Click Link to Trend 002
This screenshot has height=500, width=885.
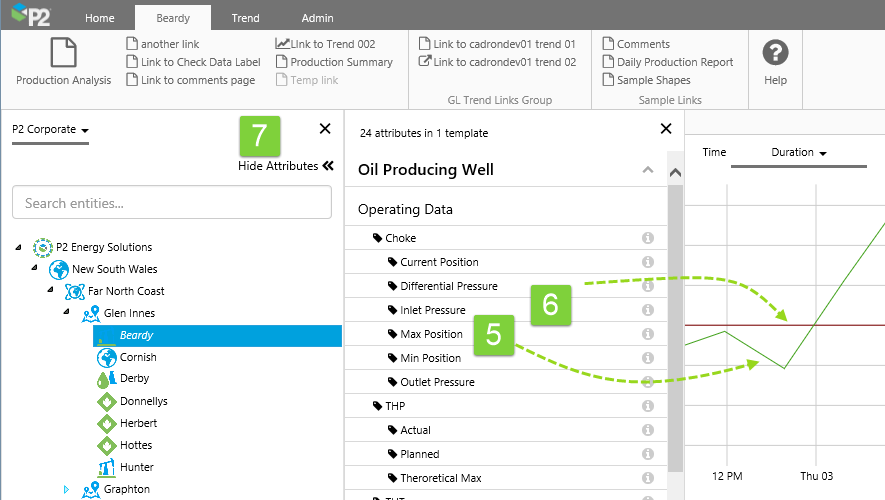332,44
